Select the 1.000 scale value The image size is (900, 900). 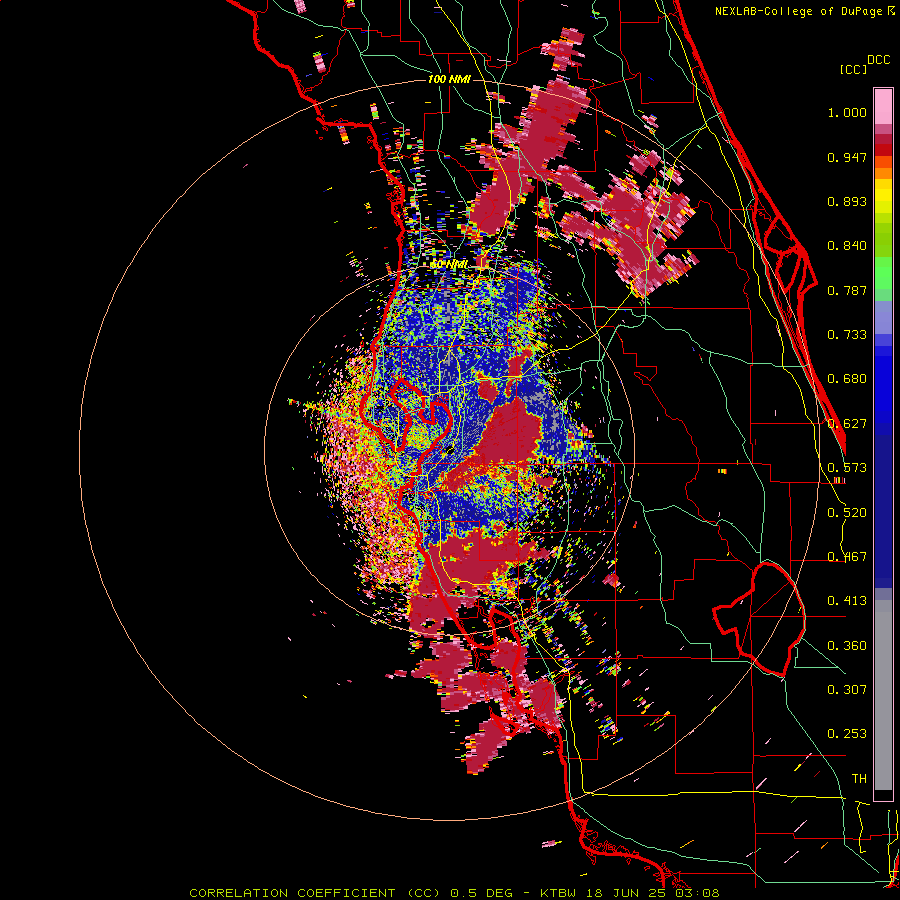[x=847, y=112]
